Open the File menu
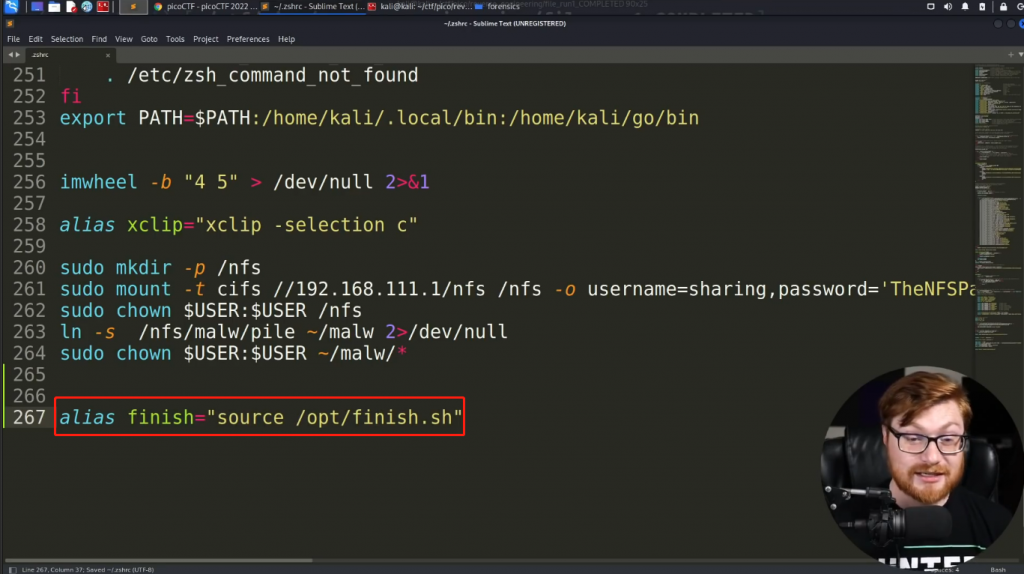1024x574 pixels. point(13,39)
